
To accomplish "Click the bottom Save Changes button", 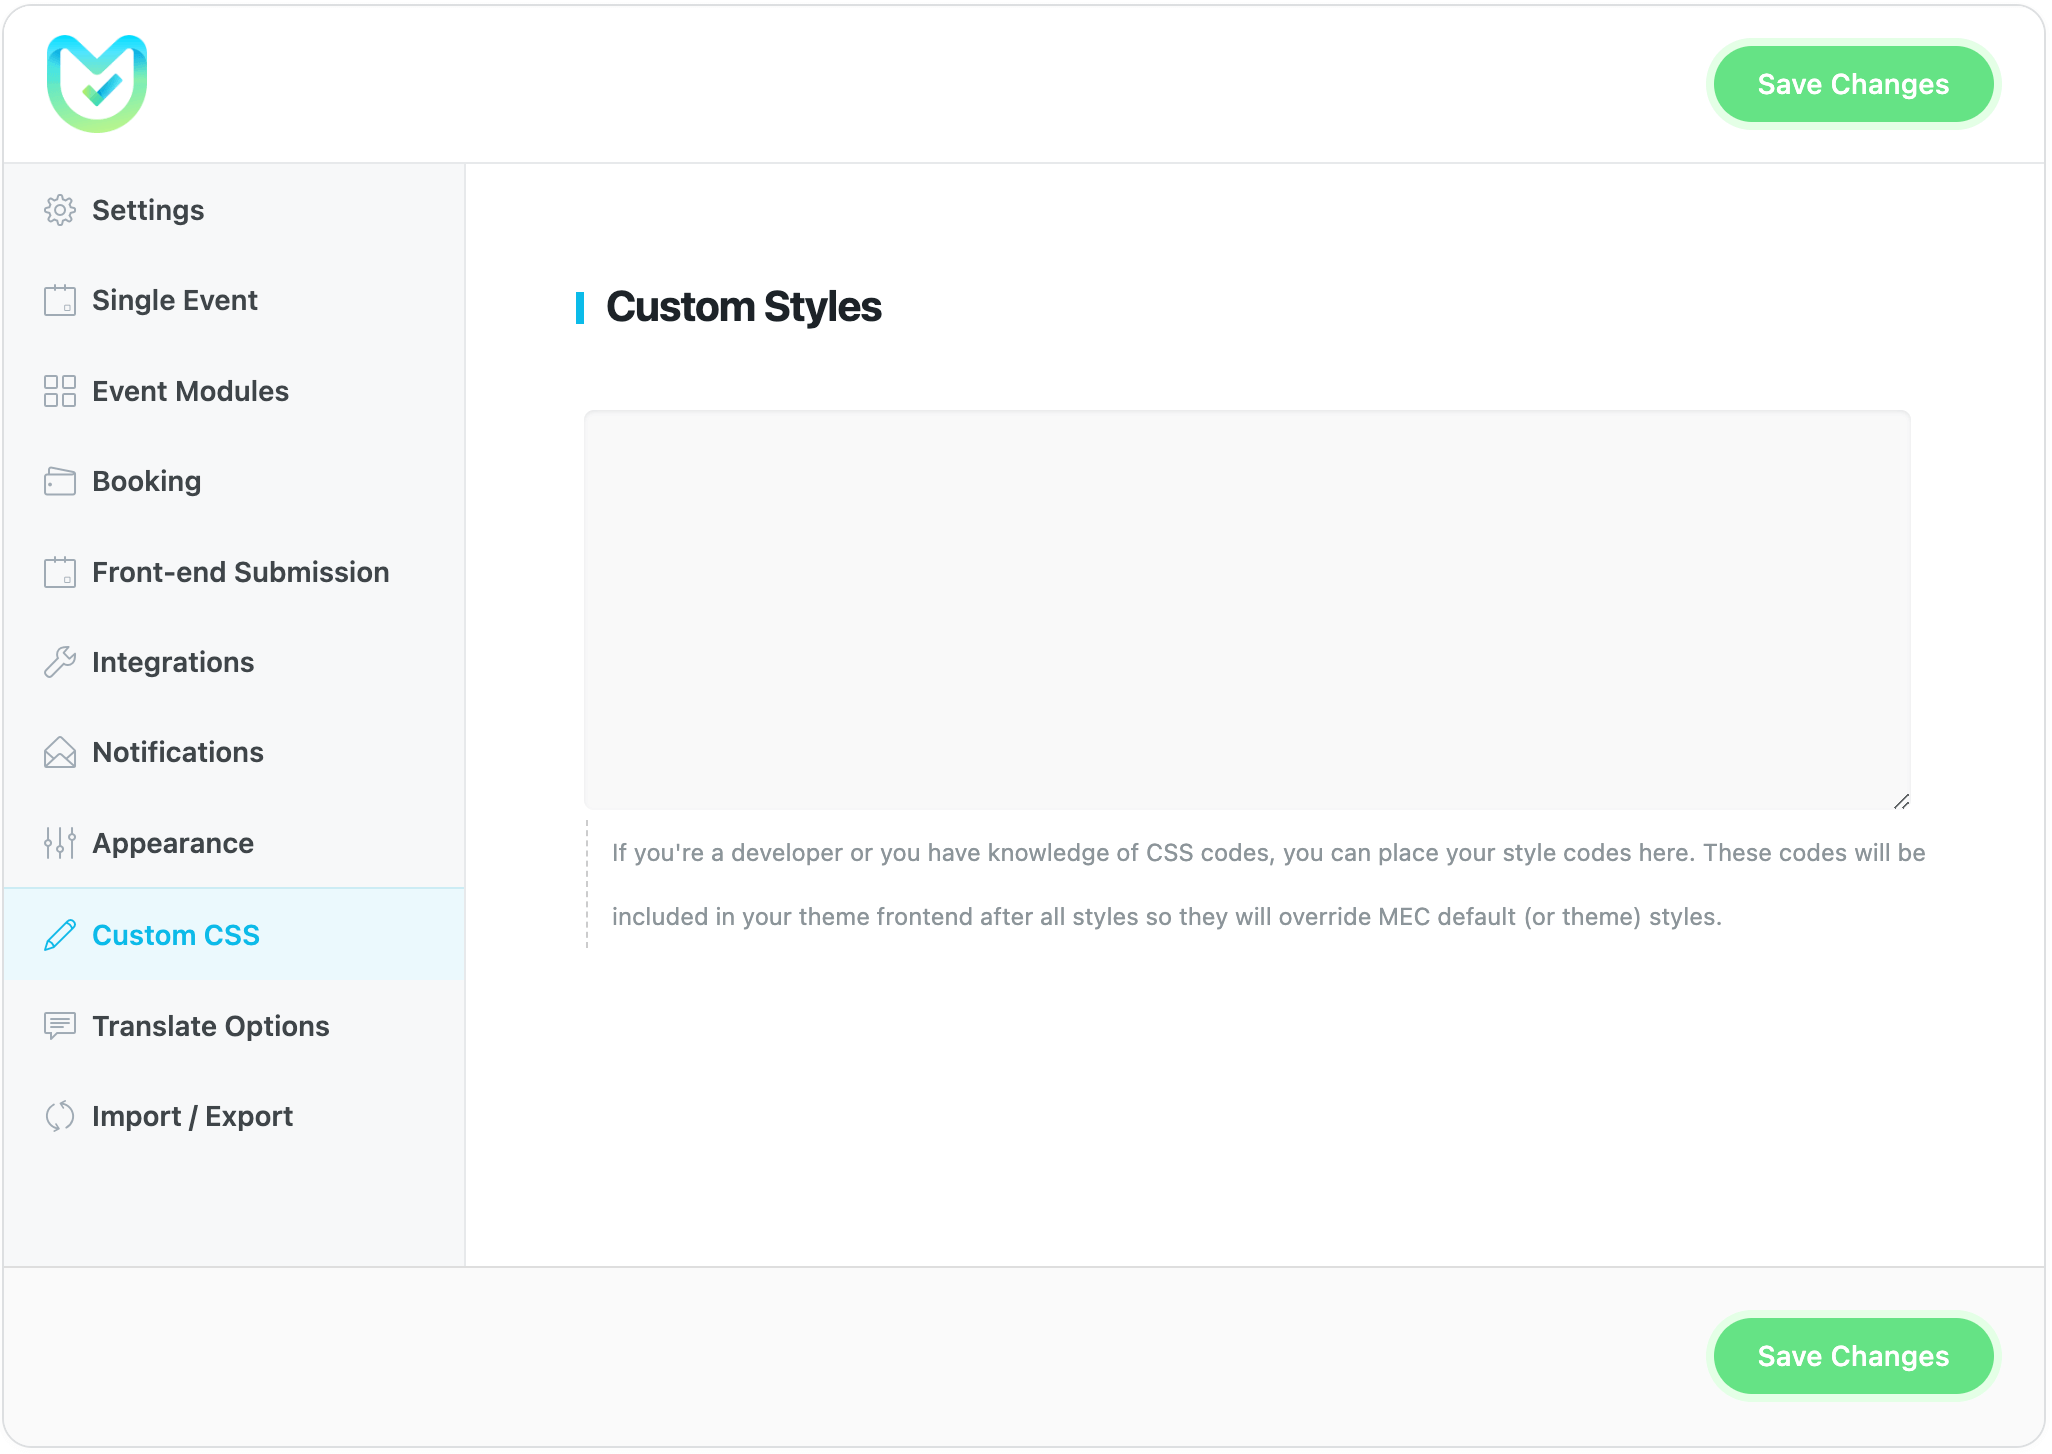I will pos(1853,1356).
